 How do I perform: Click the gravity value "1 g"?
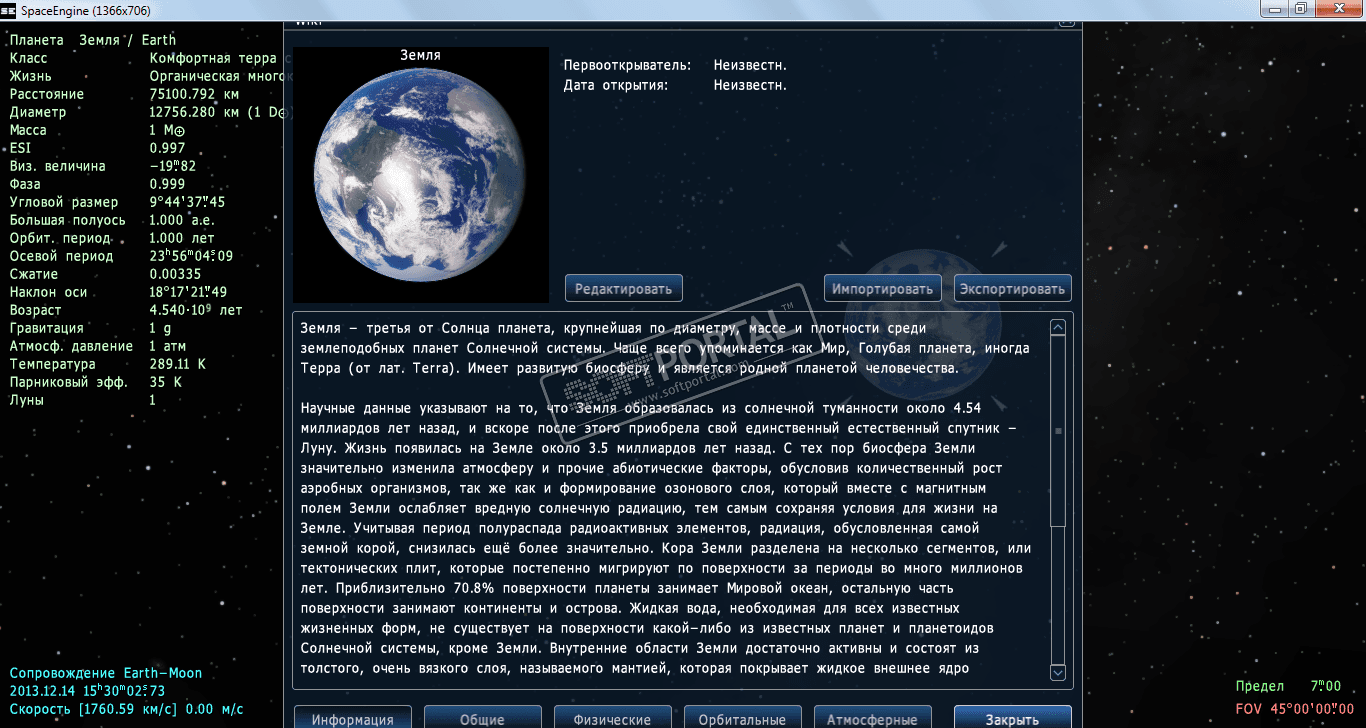[160, 328]
